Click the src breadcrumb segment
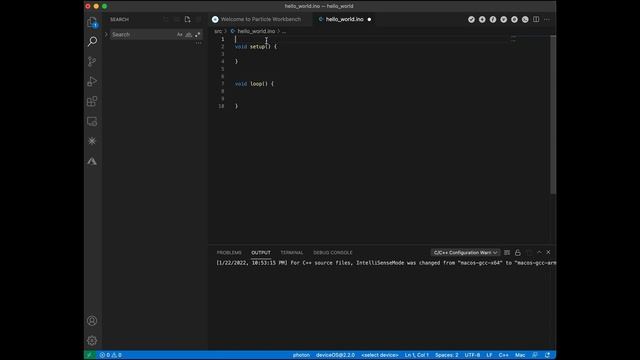Image resolution: width=640 pixels, height=360 pixels. coord(218,31)
